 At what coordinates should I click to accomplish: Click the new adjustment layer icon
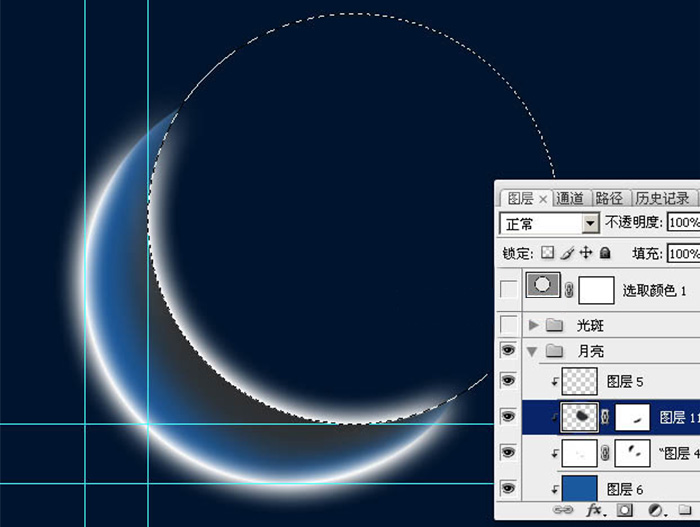point(655,510)
